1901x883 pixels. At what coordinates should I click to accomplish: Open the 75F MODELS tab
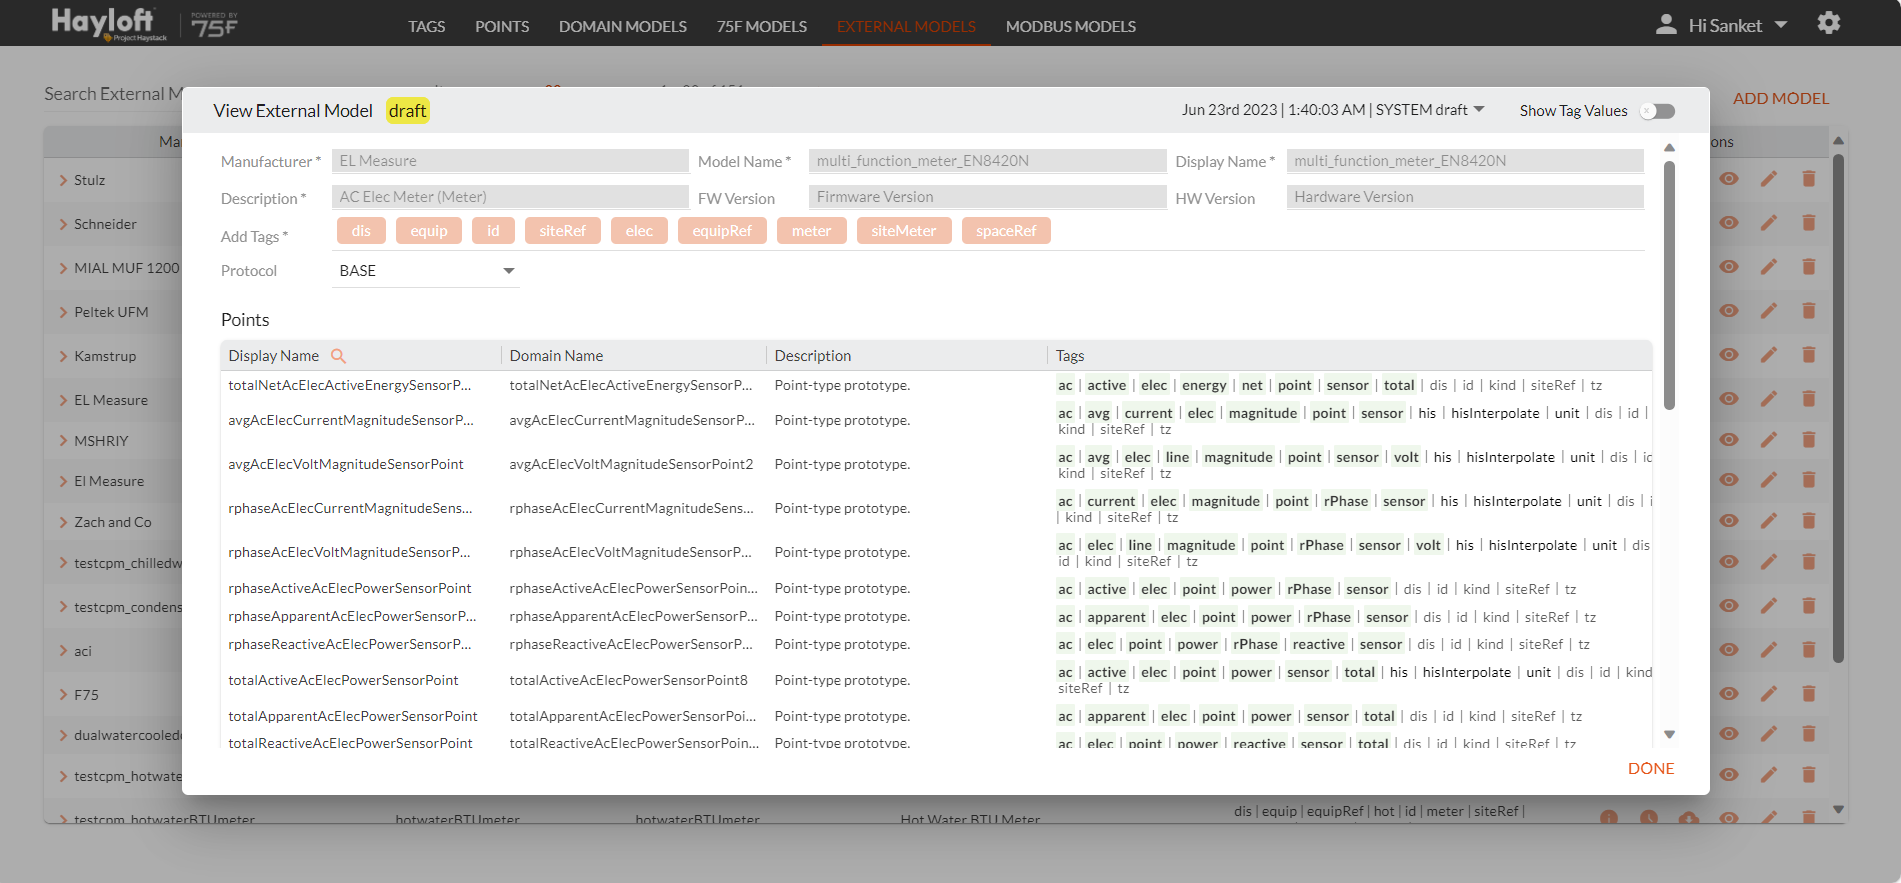click(x=762, y=26)
